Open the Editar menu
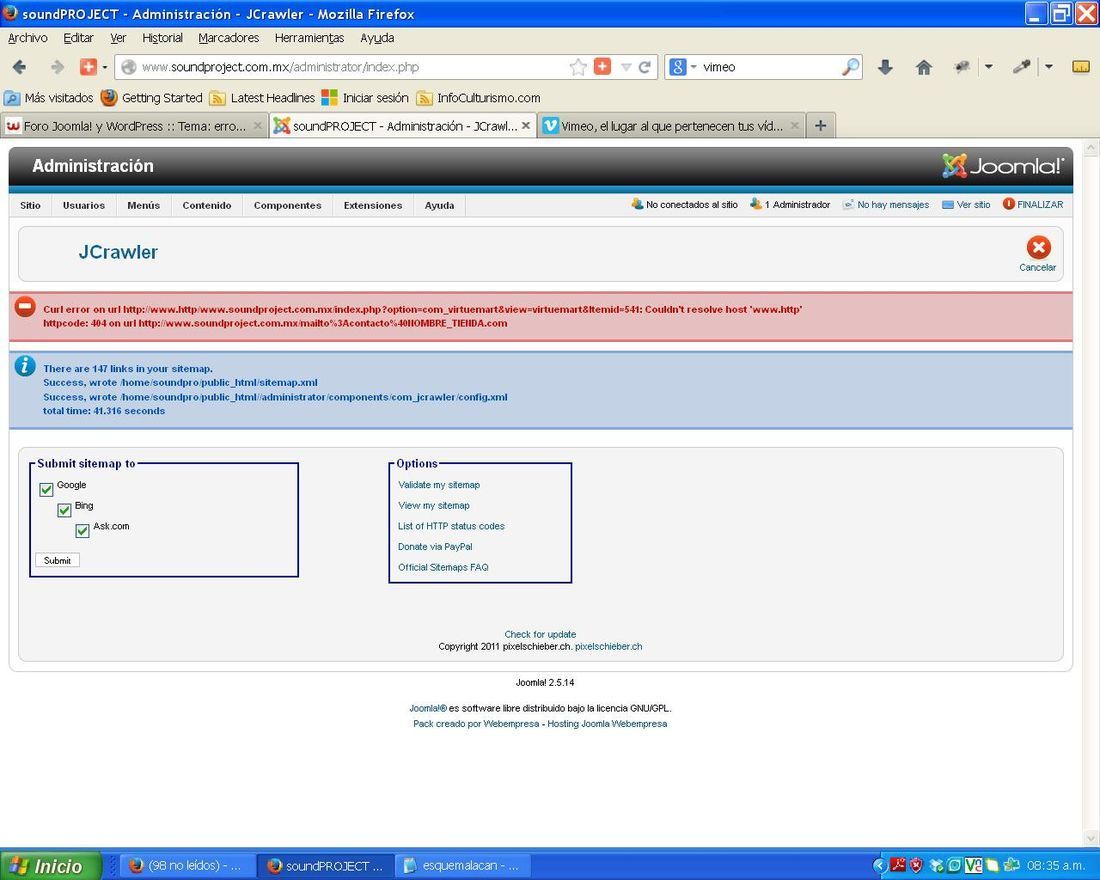The image size is (1100, 880). tap(78, 38)
